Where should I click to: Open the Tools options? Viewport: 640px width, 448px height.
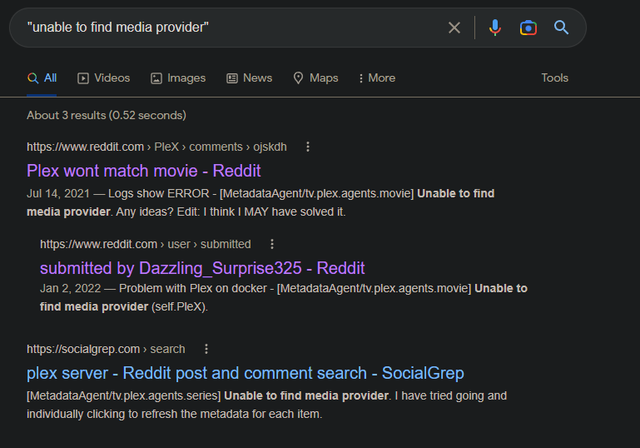(555, 78)
